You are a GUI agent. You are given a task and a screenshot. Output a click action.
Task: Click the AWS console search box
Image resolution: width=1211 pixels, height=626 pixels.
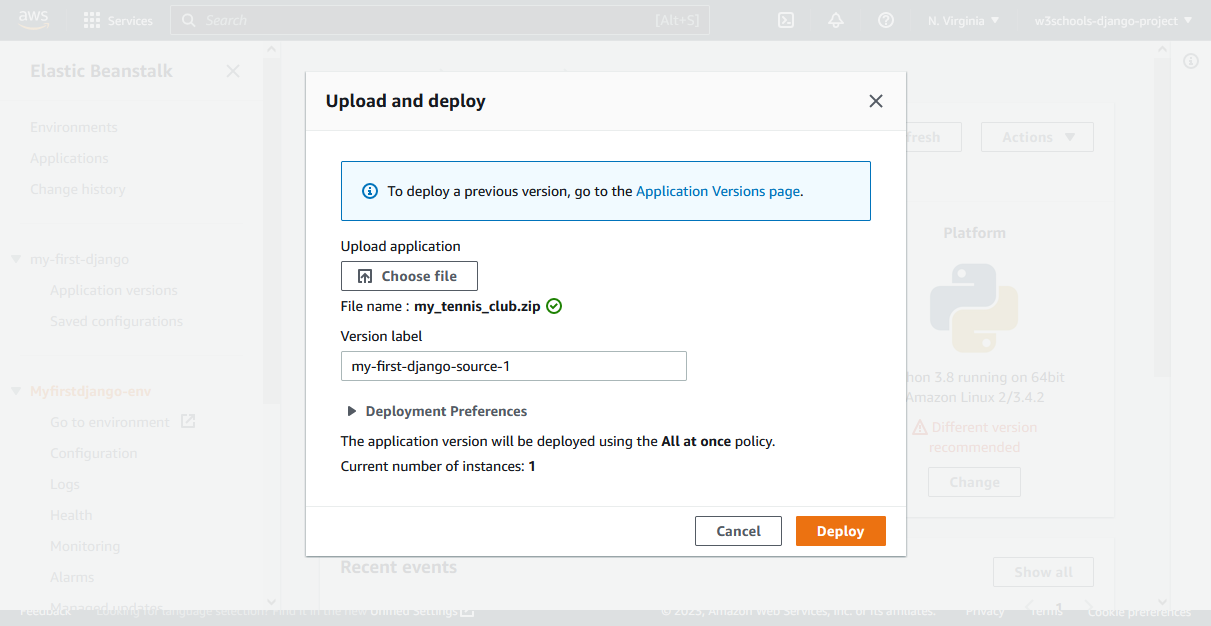tap(440, 20)
